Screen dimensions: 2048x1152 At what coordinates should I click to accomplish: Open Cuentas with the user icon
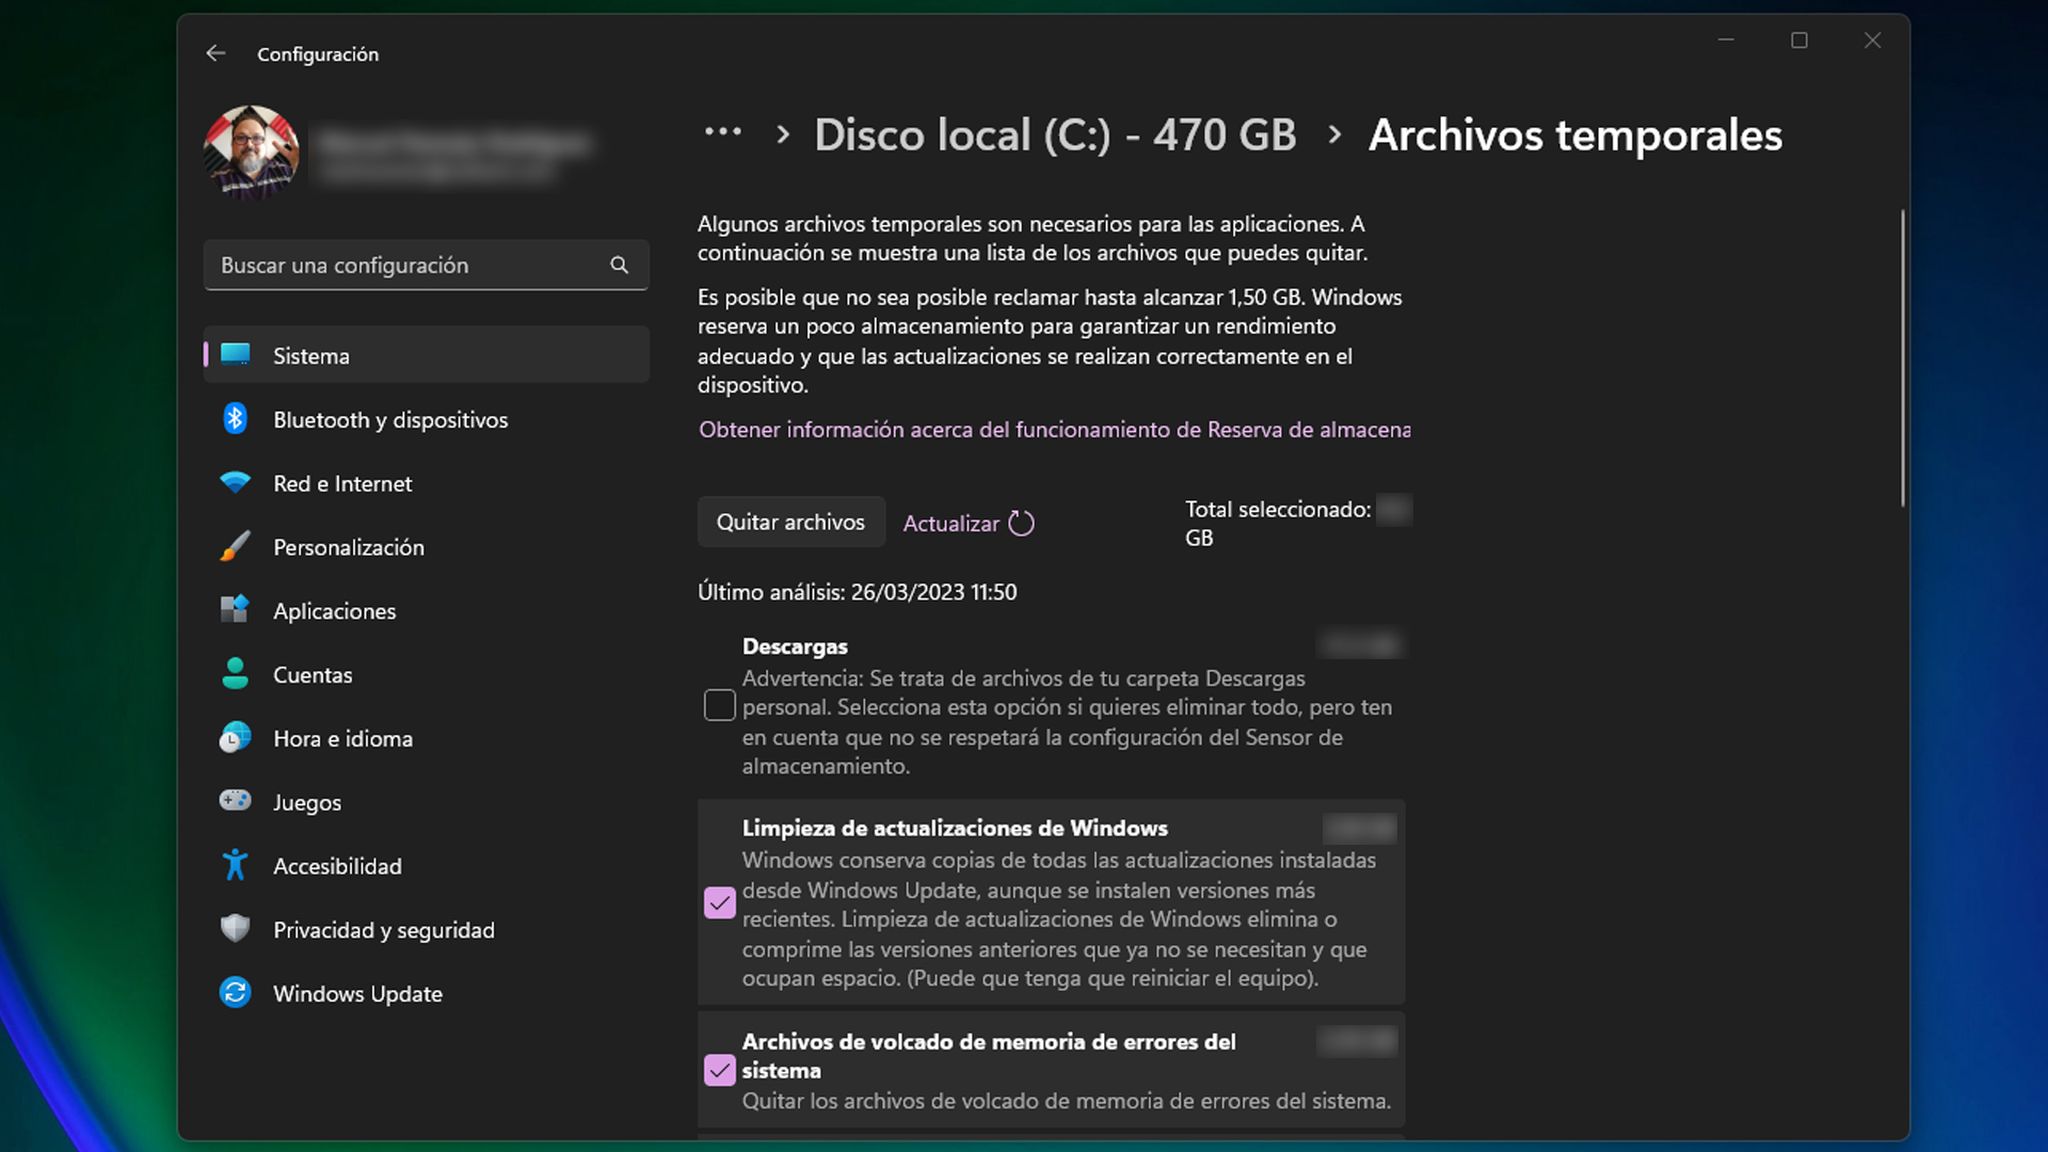click(x=236, y=674)
